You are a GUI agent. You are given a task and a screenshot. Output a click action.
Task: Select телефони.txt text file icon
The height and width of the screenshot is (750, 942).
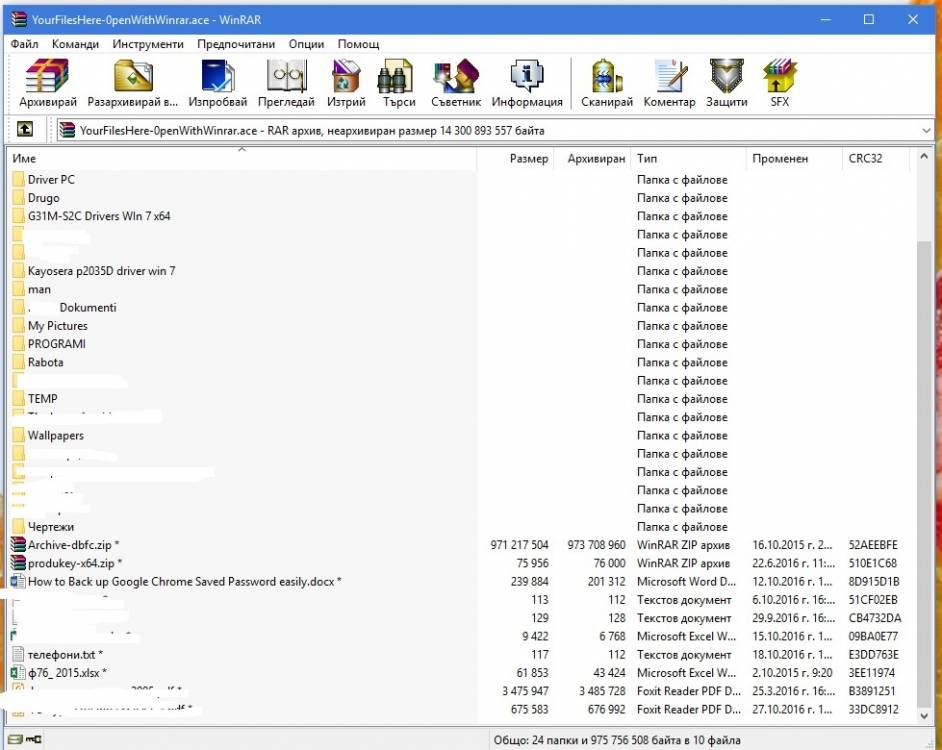[x=19, y=654]
